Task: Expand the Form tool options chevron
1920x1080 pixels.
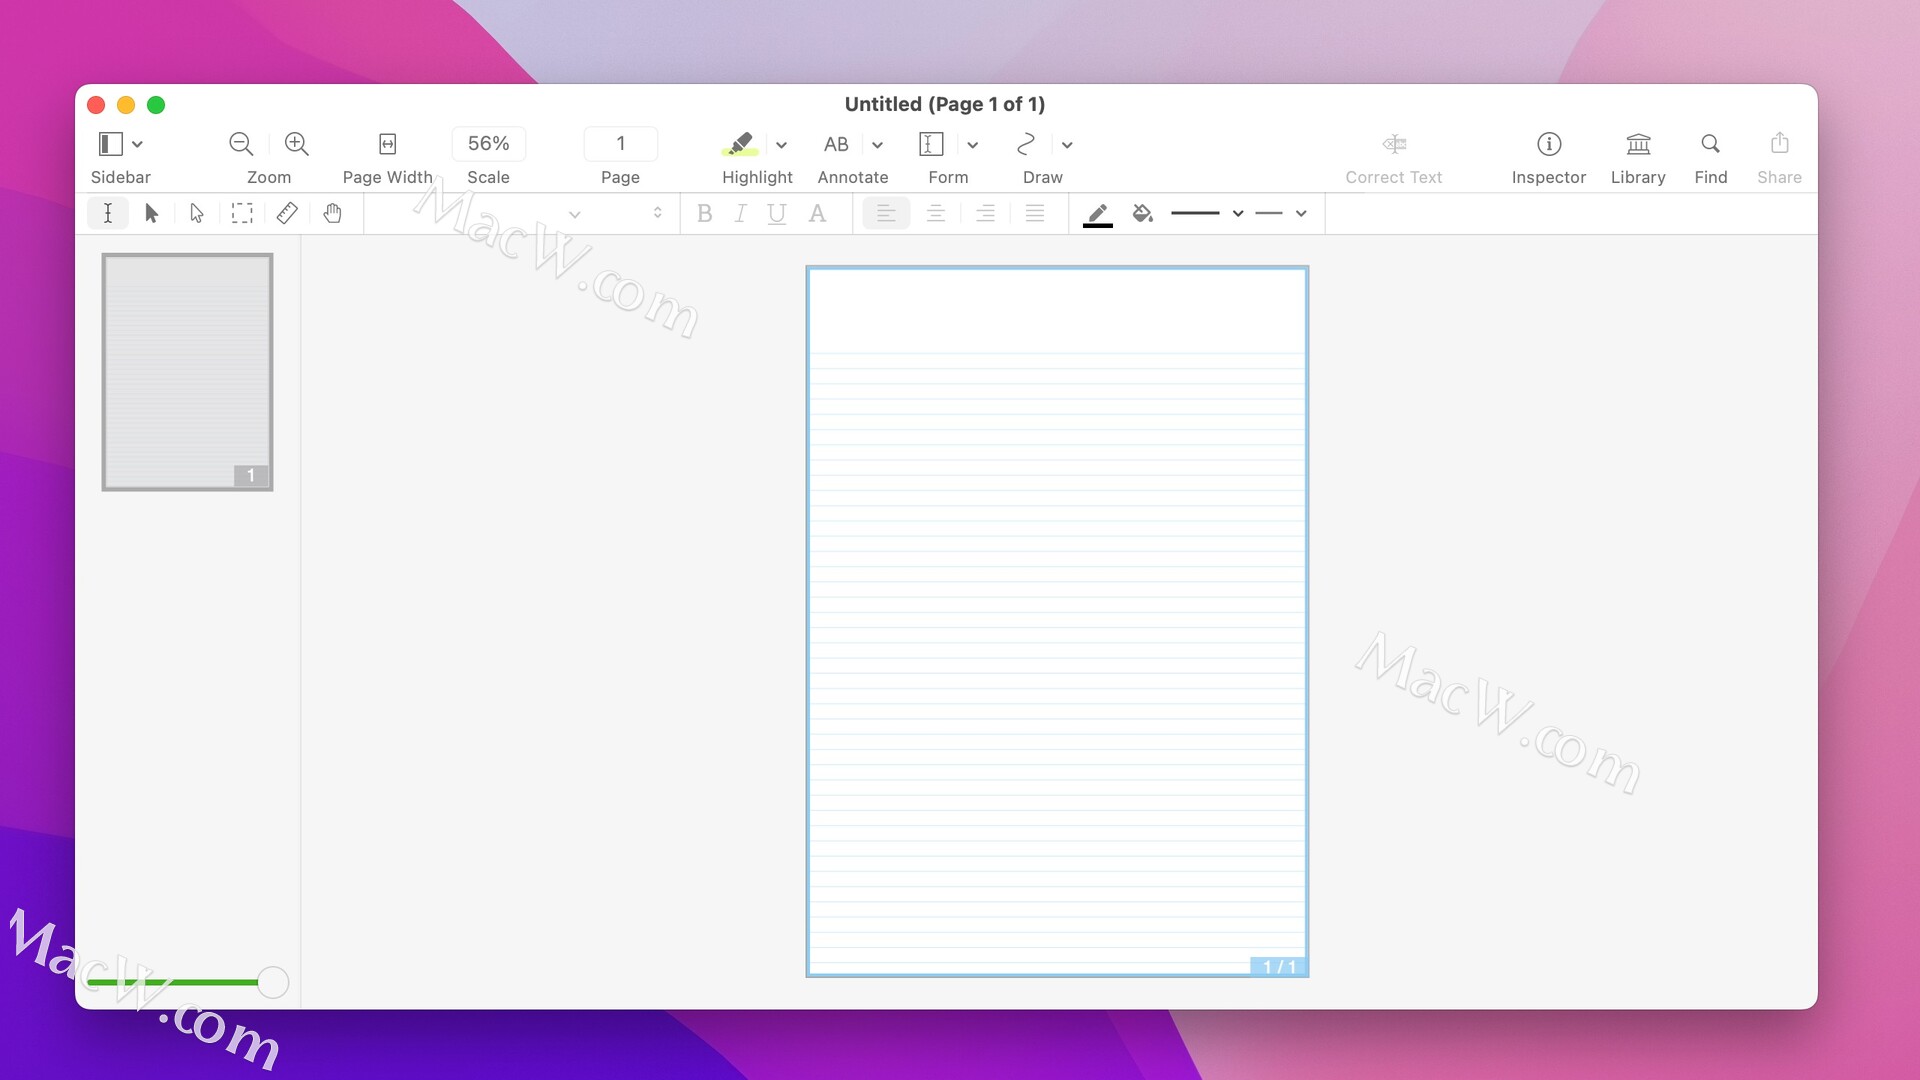Action: (972, 145)
